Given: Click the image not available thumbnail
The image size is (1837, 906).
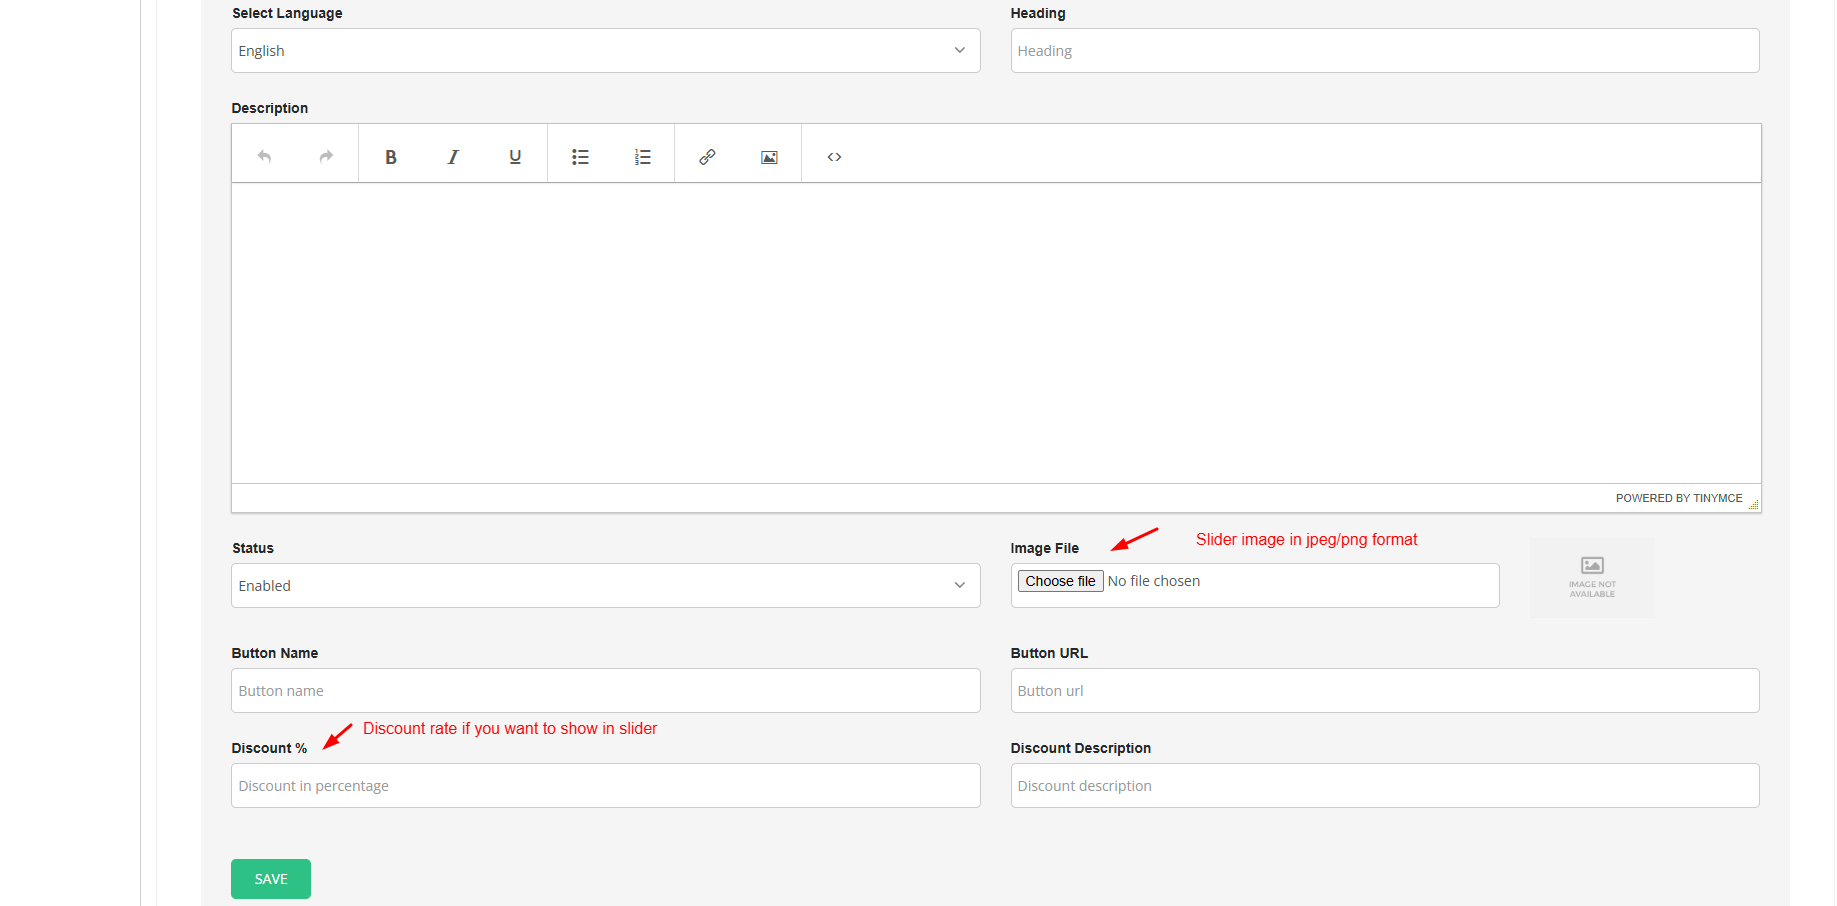Looking at the screenshot, I should coord(1592,578).
